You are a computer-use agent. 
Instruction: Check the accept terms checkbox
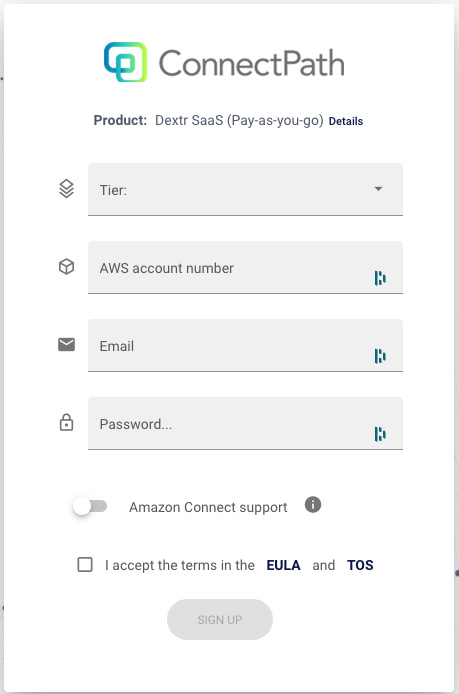click(85, 565)
